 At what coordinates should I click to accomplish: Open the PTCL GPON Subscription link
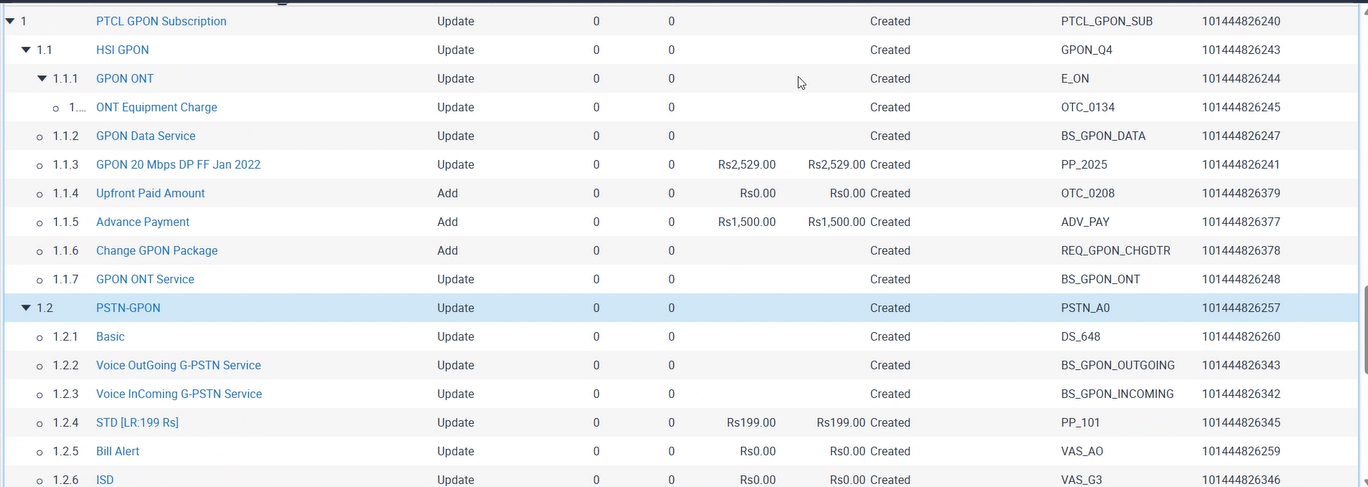[161, 21]
